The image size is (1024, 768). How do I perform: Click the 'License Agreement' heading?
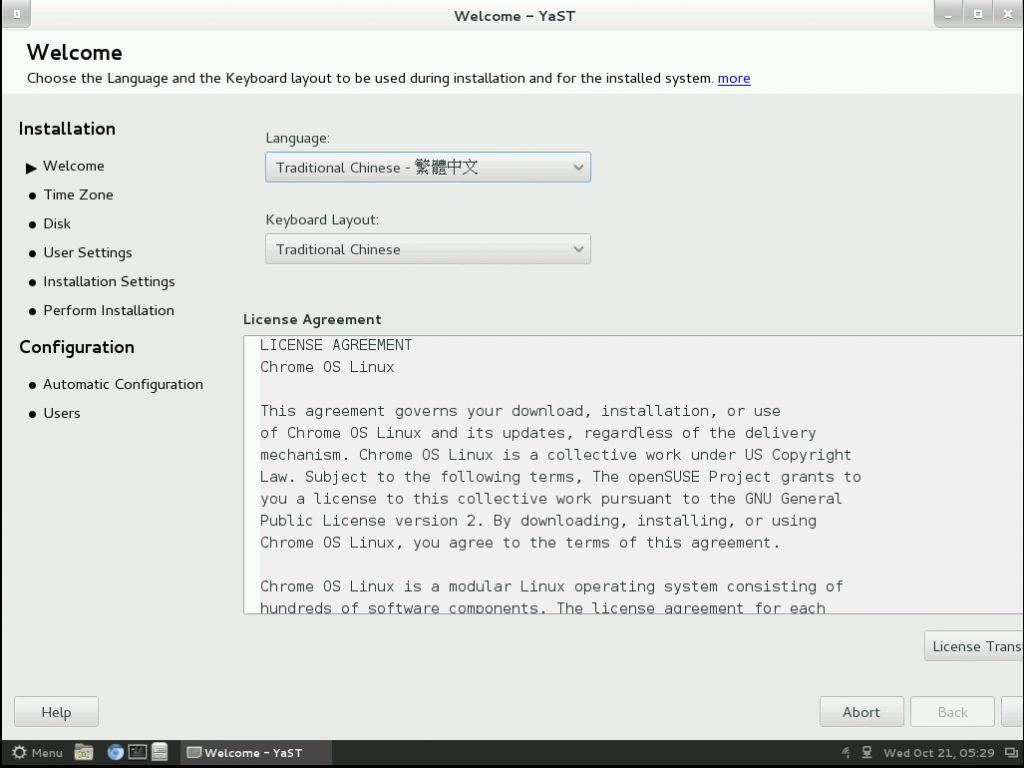[x=312, y=319]
